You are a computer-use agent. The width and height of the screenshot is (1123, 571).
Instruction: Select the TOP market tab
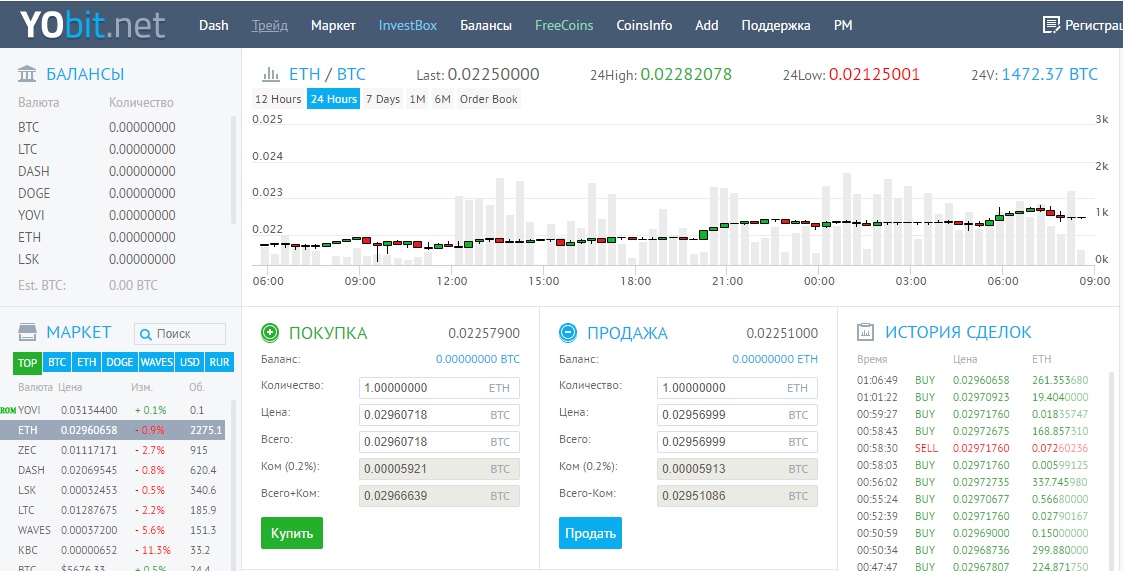pyautogui.click(x=27, y=363)
